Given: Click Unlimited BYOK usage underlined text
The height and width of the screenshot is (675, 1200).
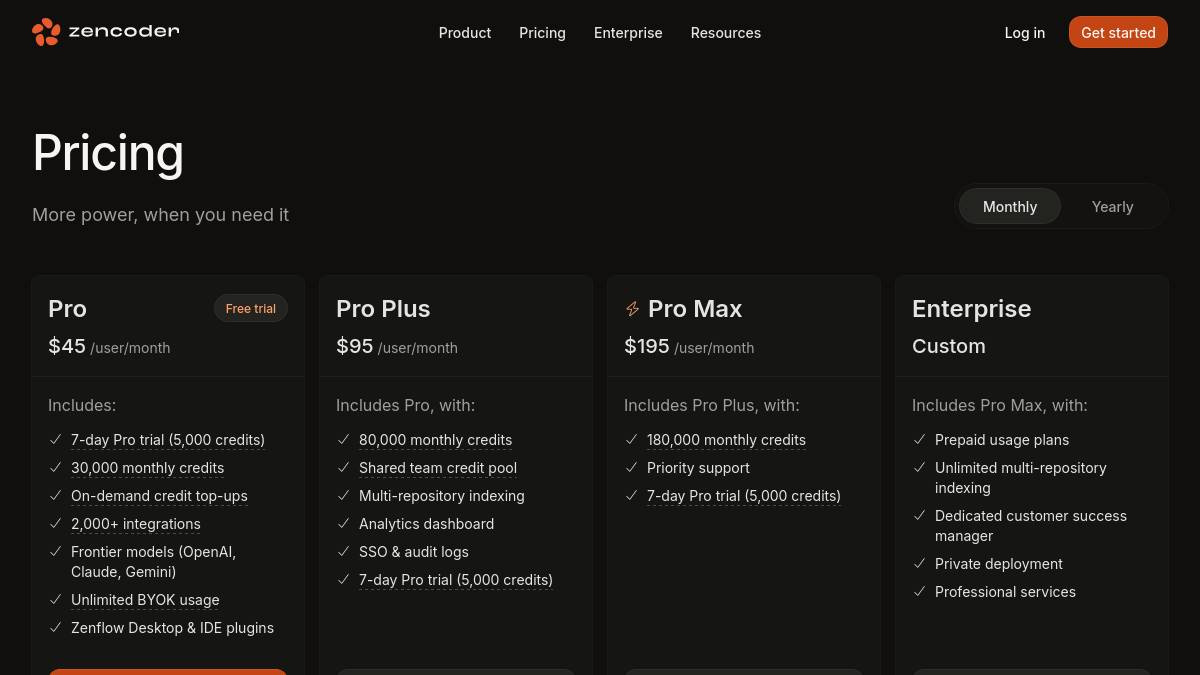Looking at the screenshot, I should (x=145, y=600).
